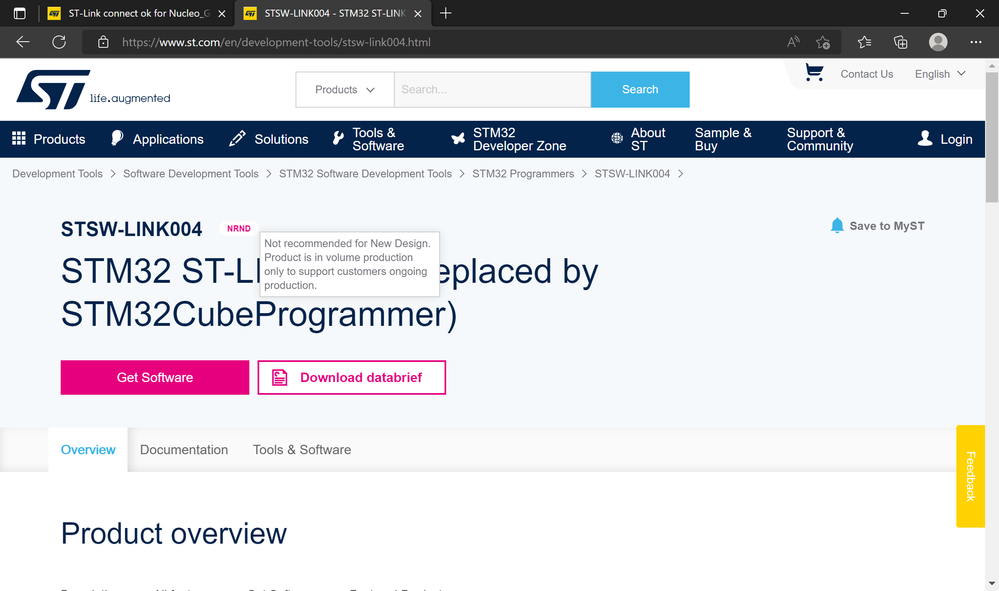Open the shopping cart icon

tap(814, 73)
